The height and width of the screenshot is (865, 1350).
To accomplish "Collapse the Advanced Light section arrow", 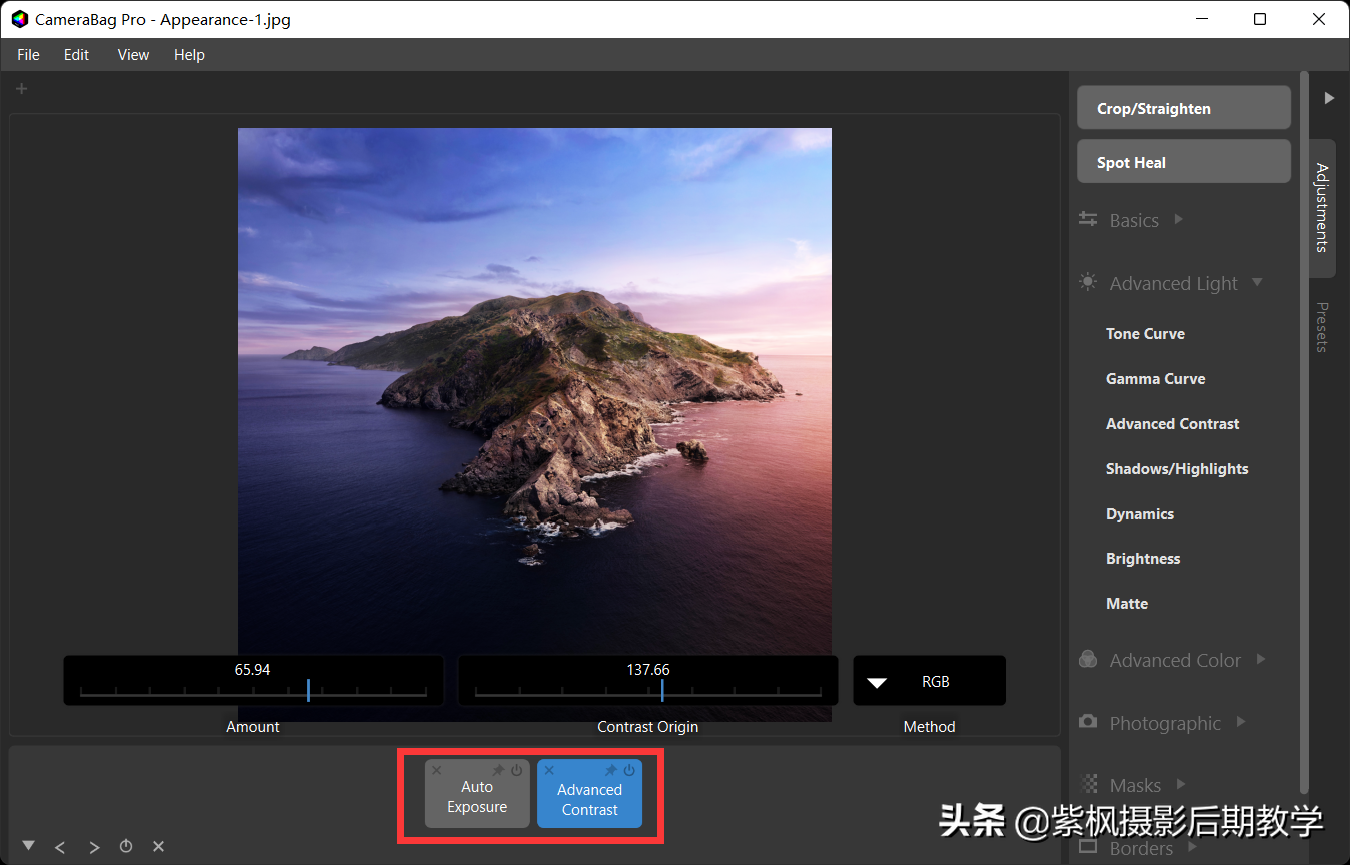I will tap(1257, 283).
